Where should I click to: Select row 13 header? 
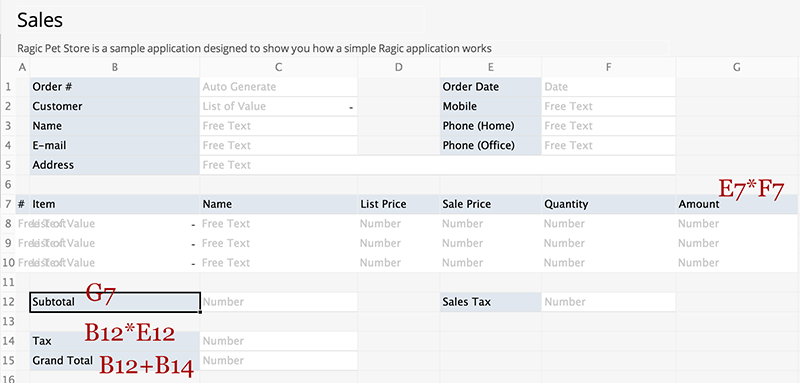[x=8, y=321]
